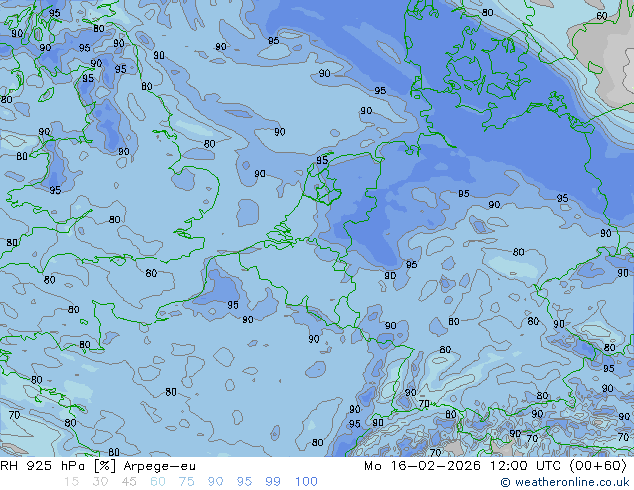Click the legend value 95
634x490 pixels.
[x=244, y=482]
